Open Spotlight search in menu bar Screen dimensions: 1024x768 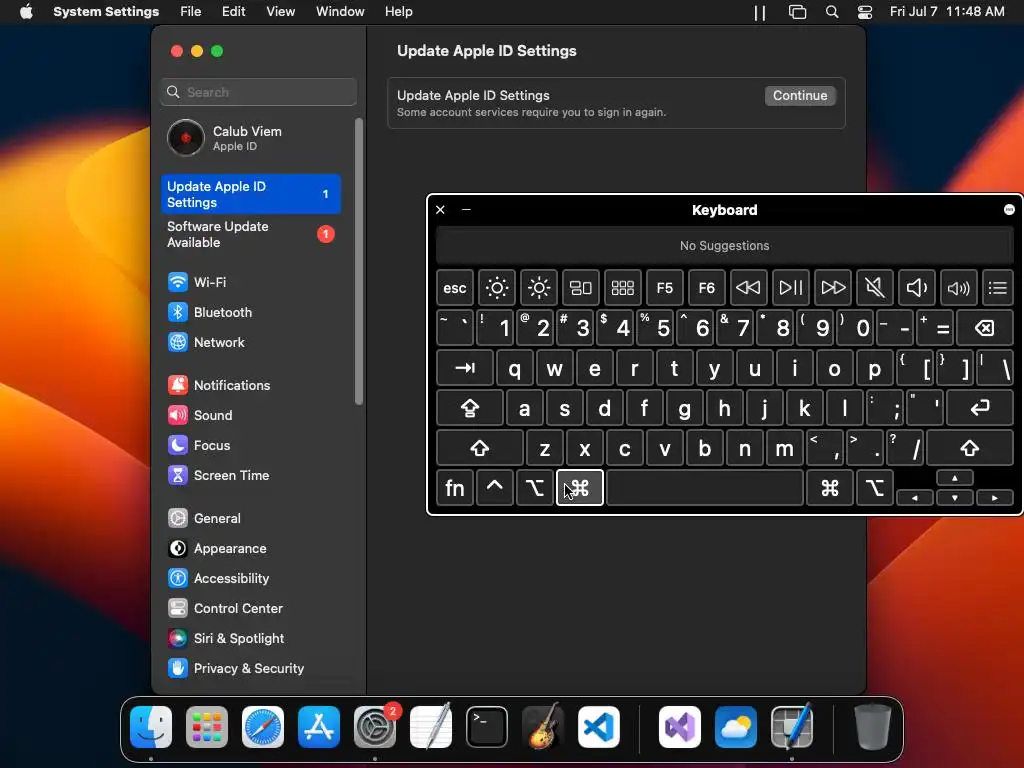(x=831, y=12)
